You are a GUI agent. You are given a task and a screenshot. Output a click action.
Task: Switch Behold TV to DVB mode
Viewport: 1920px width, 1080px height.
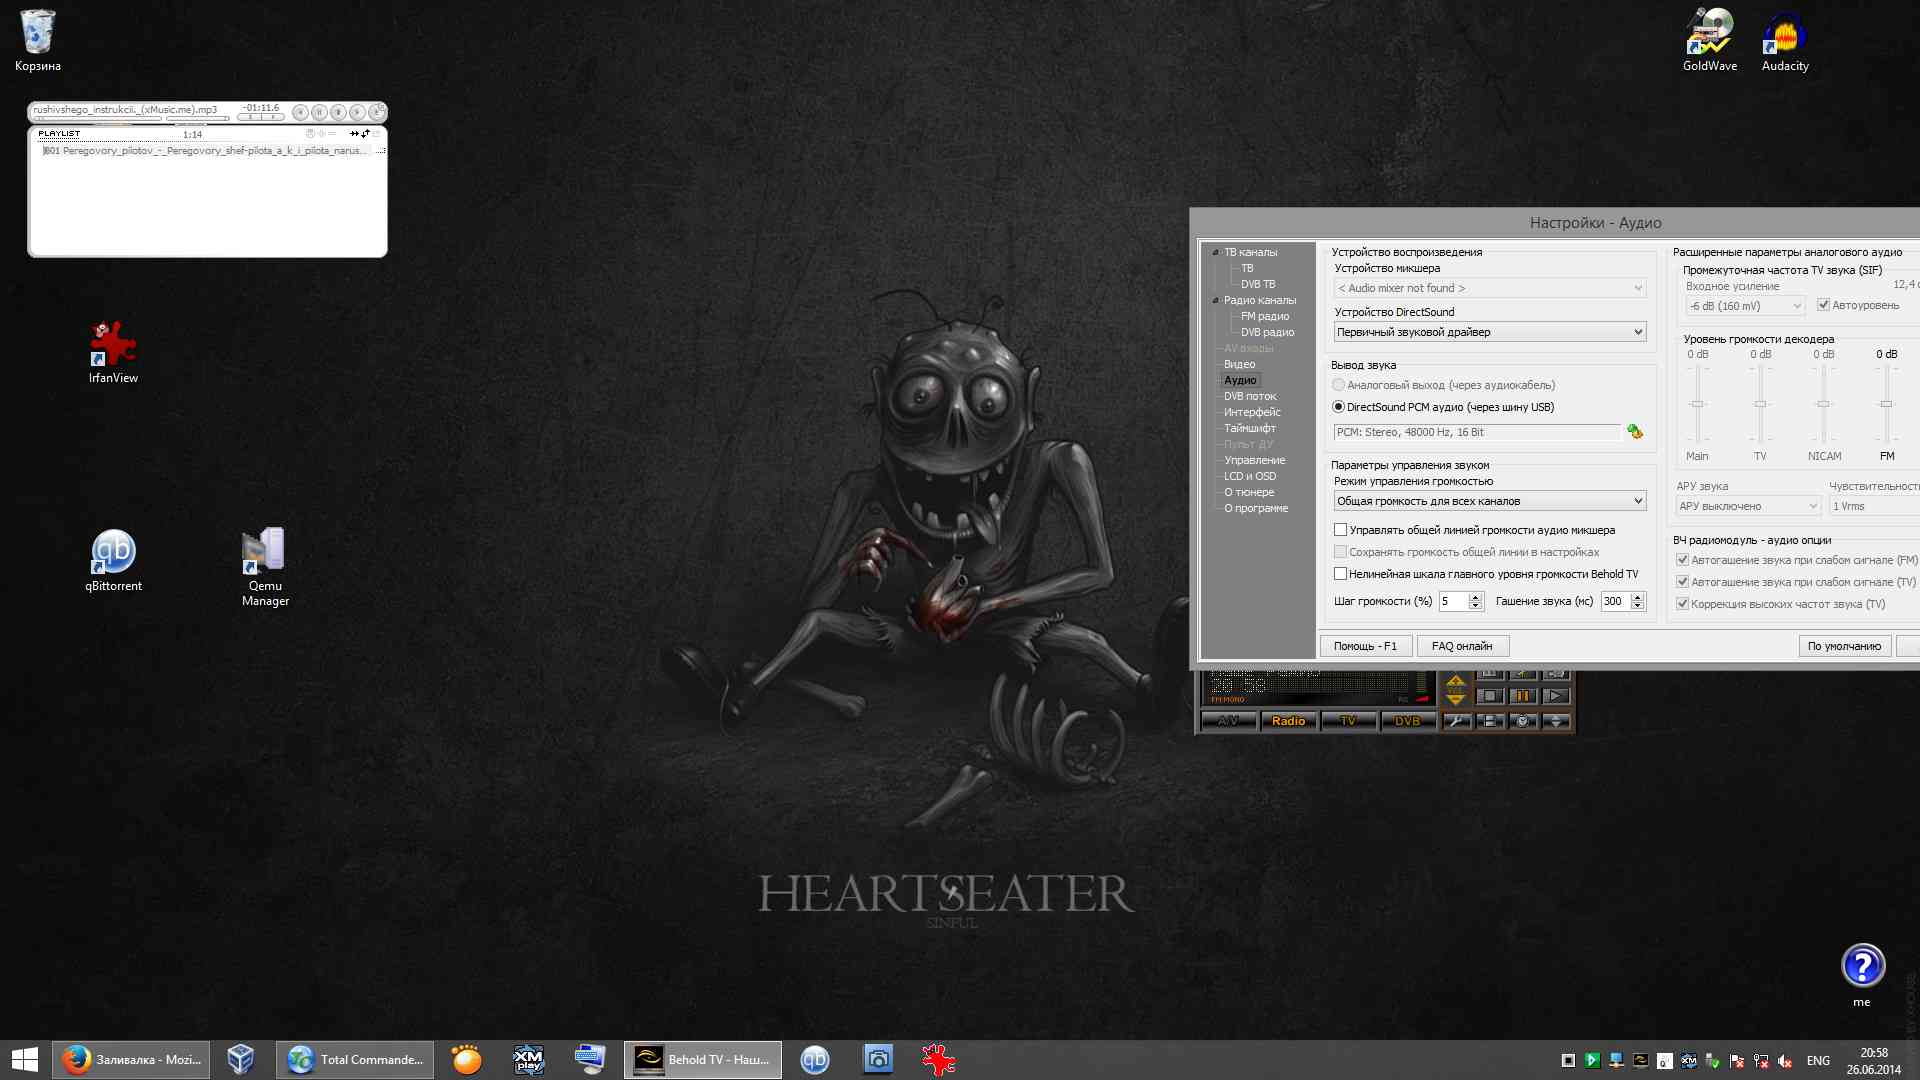click(1407, 721)
